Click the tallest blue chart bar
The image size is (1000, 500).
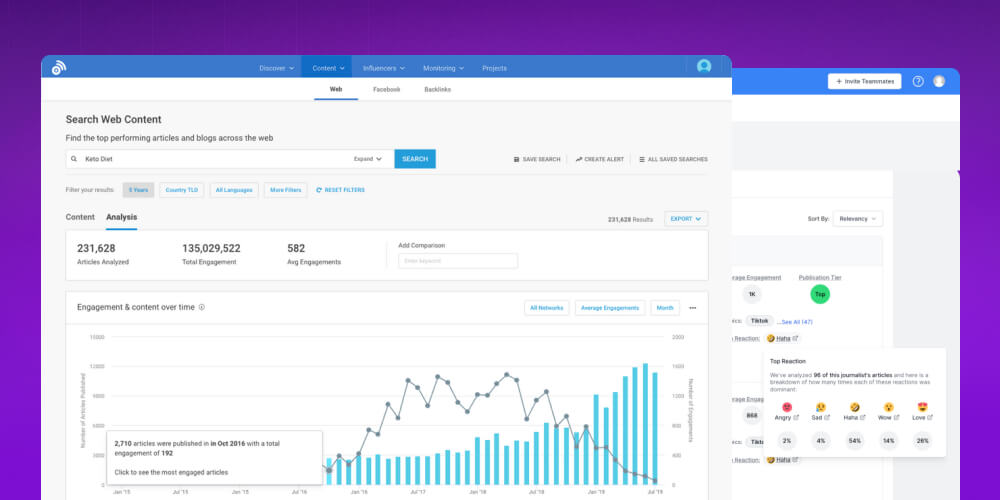645,424
